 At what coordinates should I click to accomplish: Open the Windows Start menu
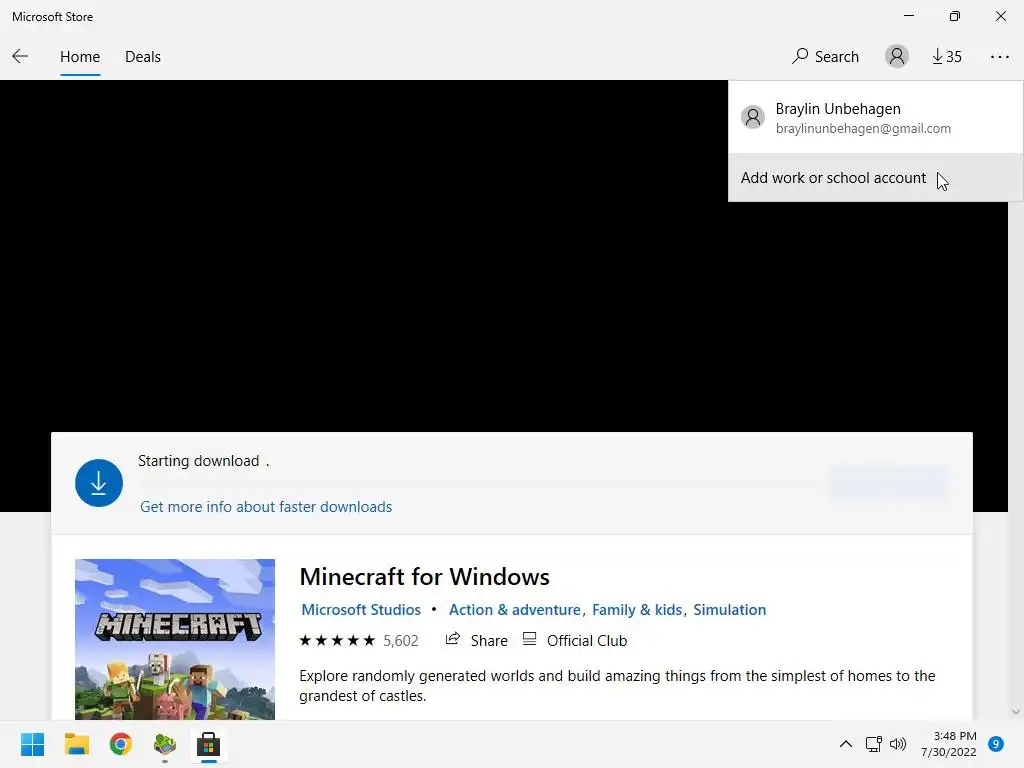pos(33,744)
